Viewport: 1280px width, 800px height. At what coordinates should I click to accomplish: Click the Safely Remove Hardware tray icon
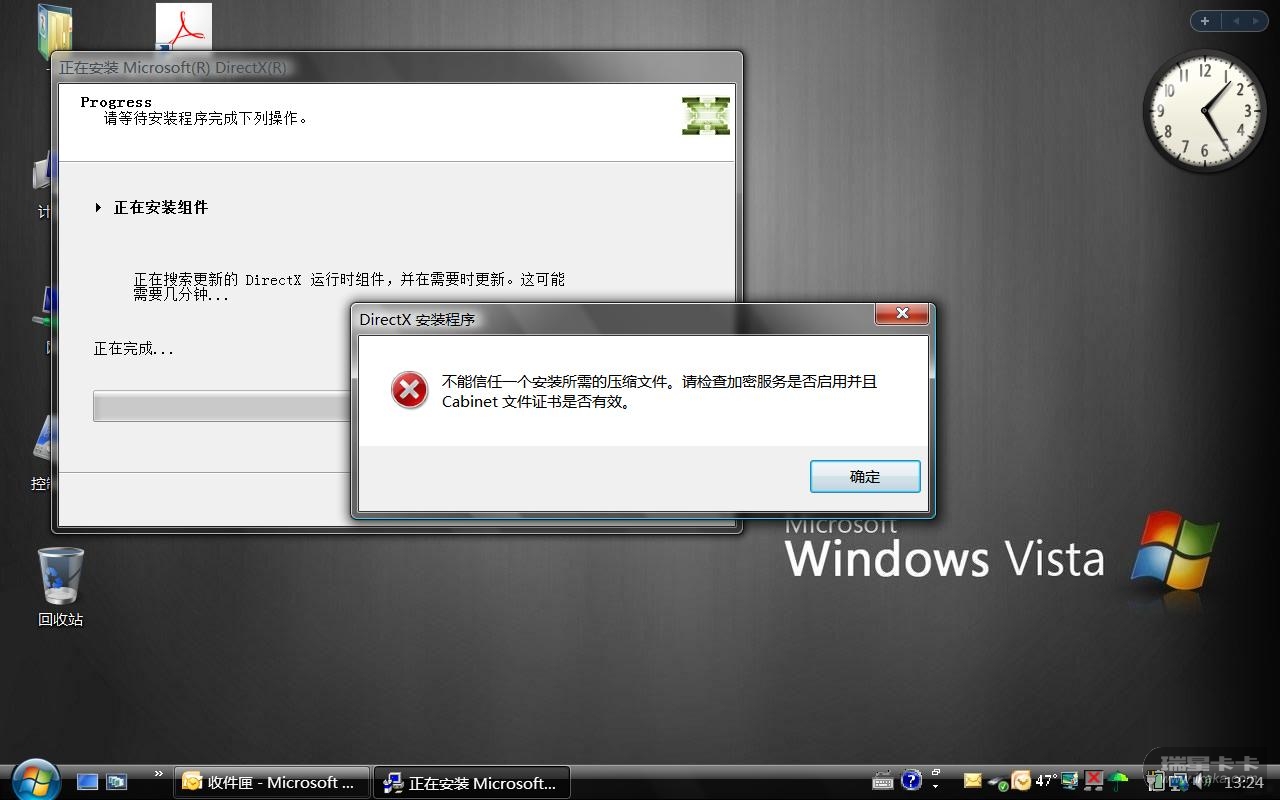click(x=998, y=783)
